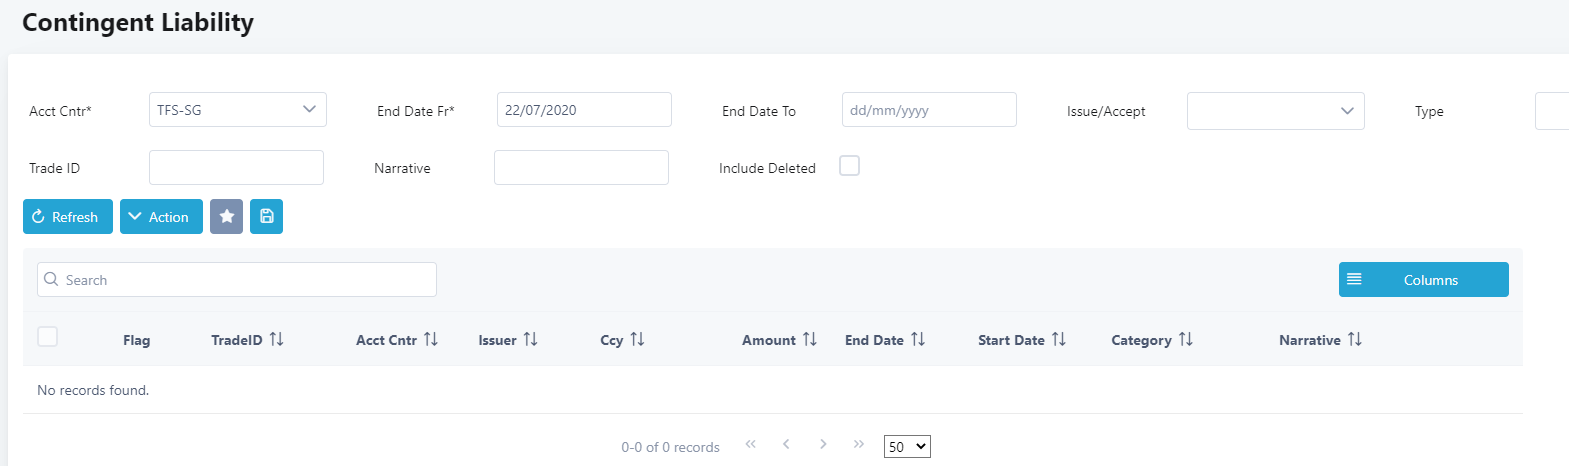Open the Acct Cntr dropdown showing TFS-SG
The height and width of the screenshot is (466, 1569).
237,110
